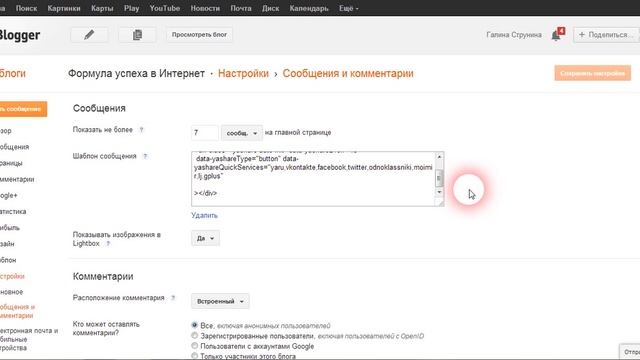Select the Все comment permission option
The height and width of the screenshot is (360, 640).
tap(194, 325)
